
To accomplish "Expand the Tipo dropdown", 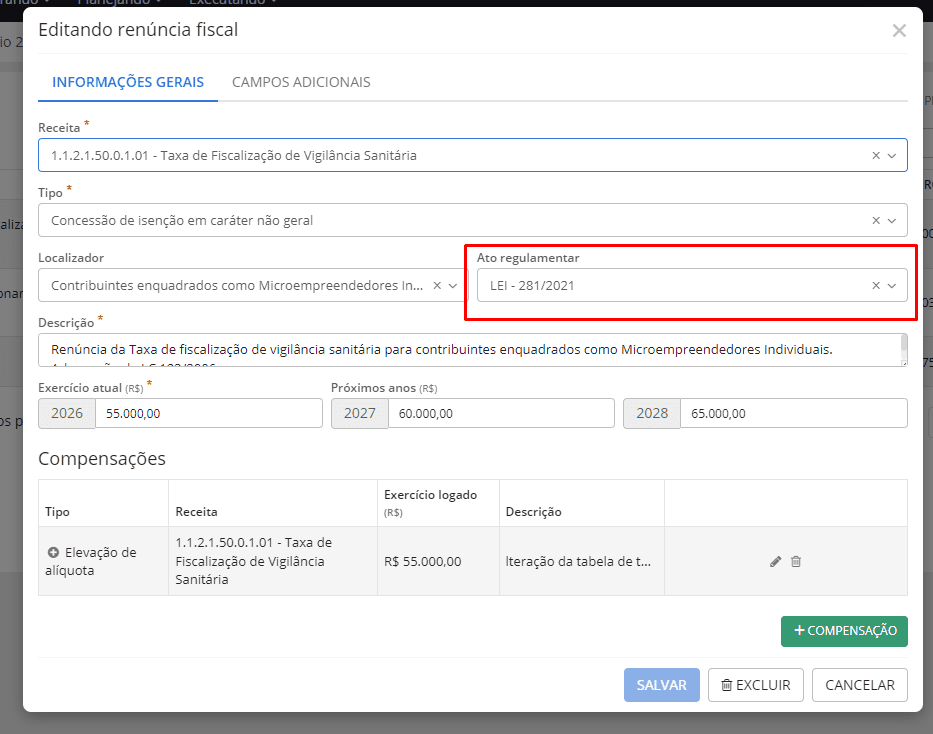I will coord(892,220).
